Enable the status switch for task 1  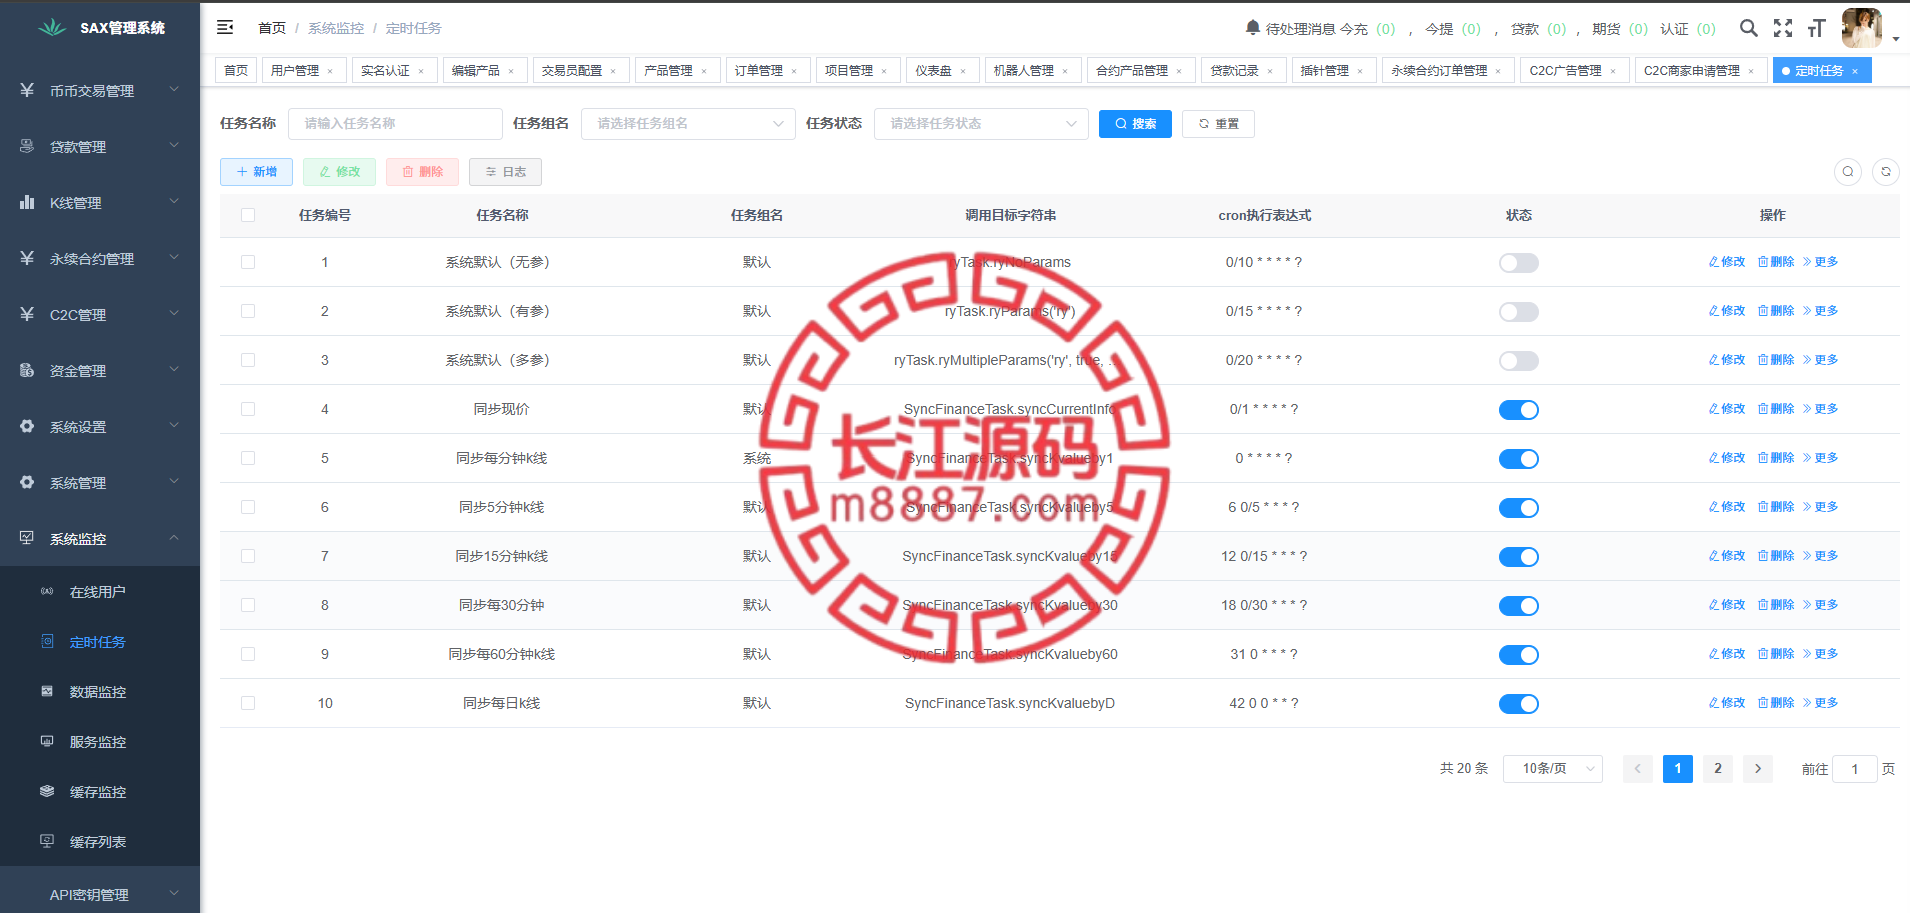(x=1518, y=263)
